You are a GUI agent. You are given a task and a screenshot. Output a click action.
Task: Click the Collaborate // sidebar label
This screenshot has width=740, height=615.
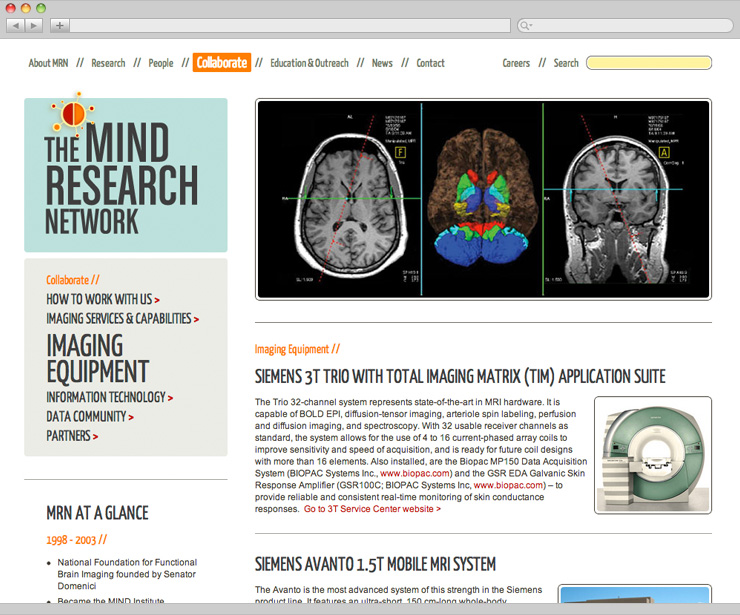73,280
